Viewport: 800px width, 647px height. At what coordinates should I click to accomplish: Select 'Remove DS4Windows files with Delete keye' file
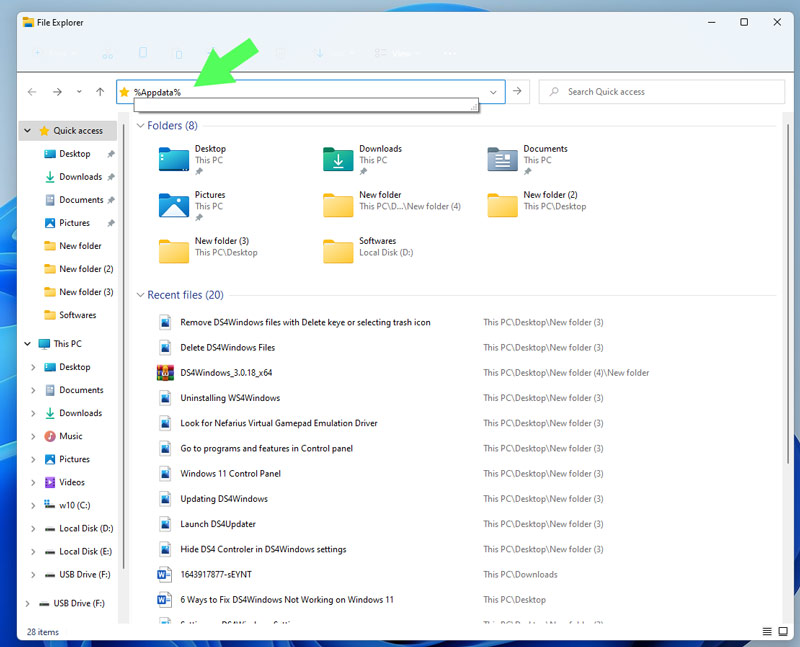coord(305,322)
